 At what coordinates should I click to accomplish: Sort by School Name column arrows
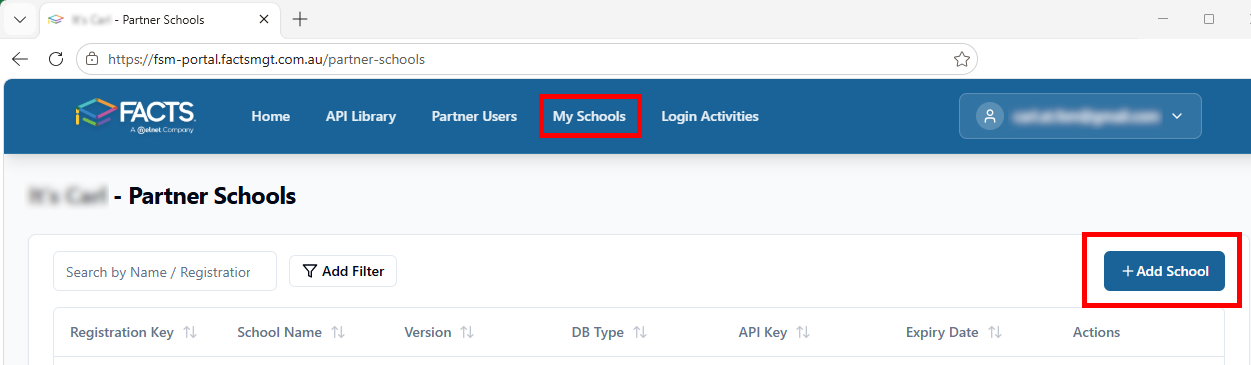(x=338, y=332)
